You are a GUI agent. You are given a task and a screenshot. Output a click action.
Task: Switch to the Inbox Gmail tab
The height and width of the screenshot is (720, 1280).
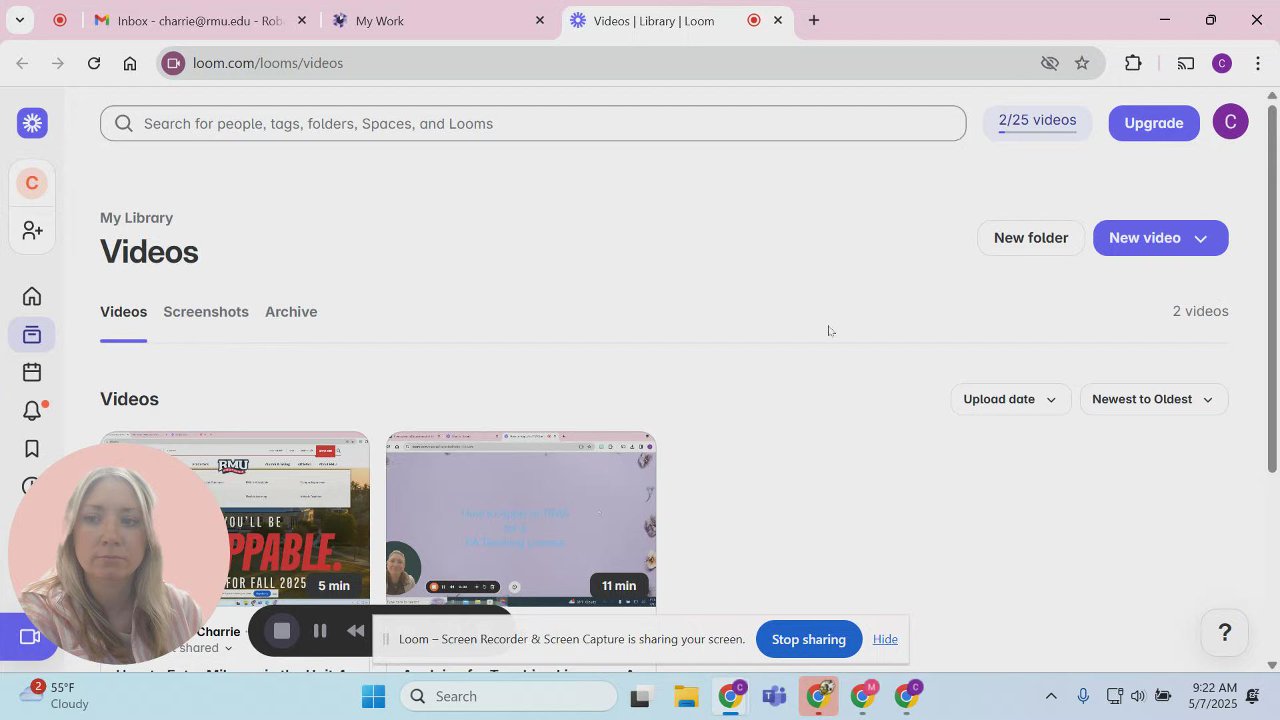198,20
